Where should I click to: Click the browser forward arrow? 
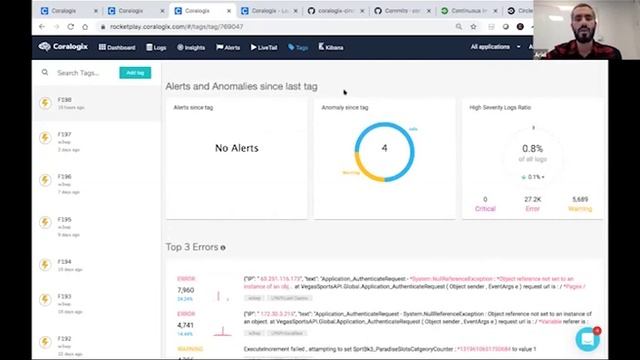pos(56,27)
